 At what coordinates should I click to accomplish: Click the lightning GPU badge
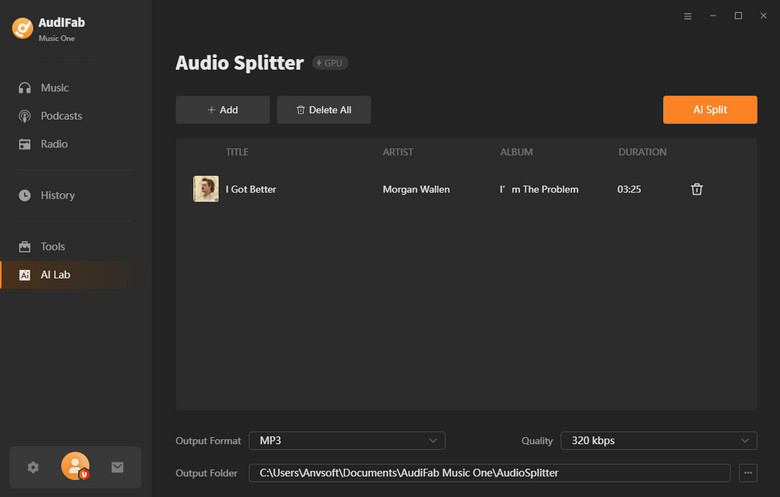330,63
